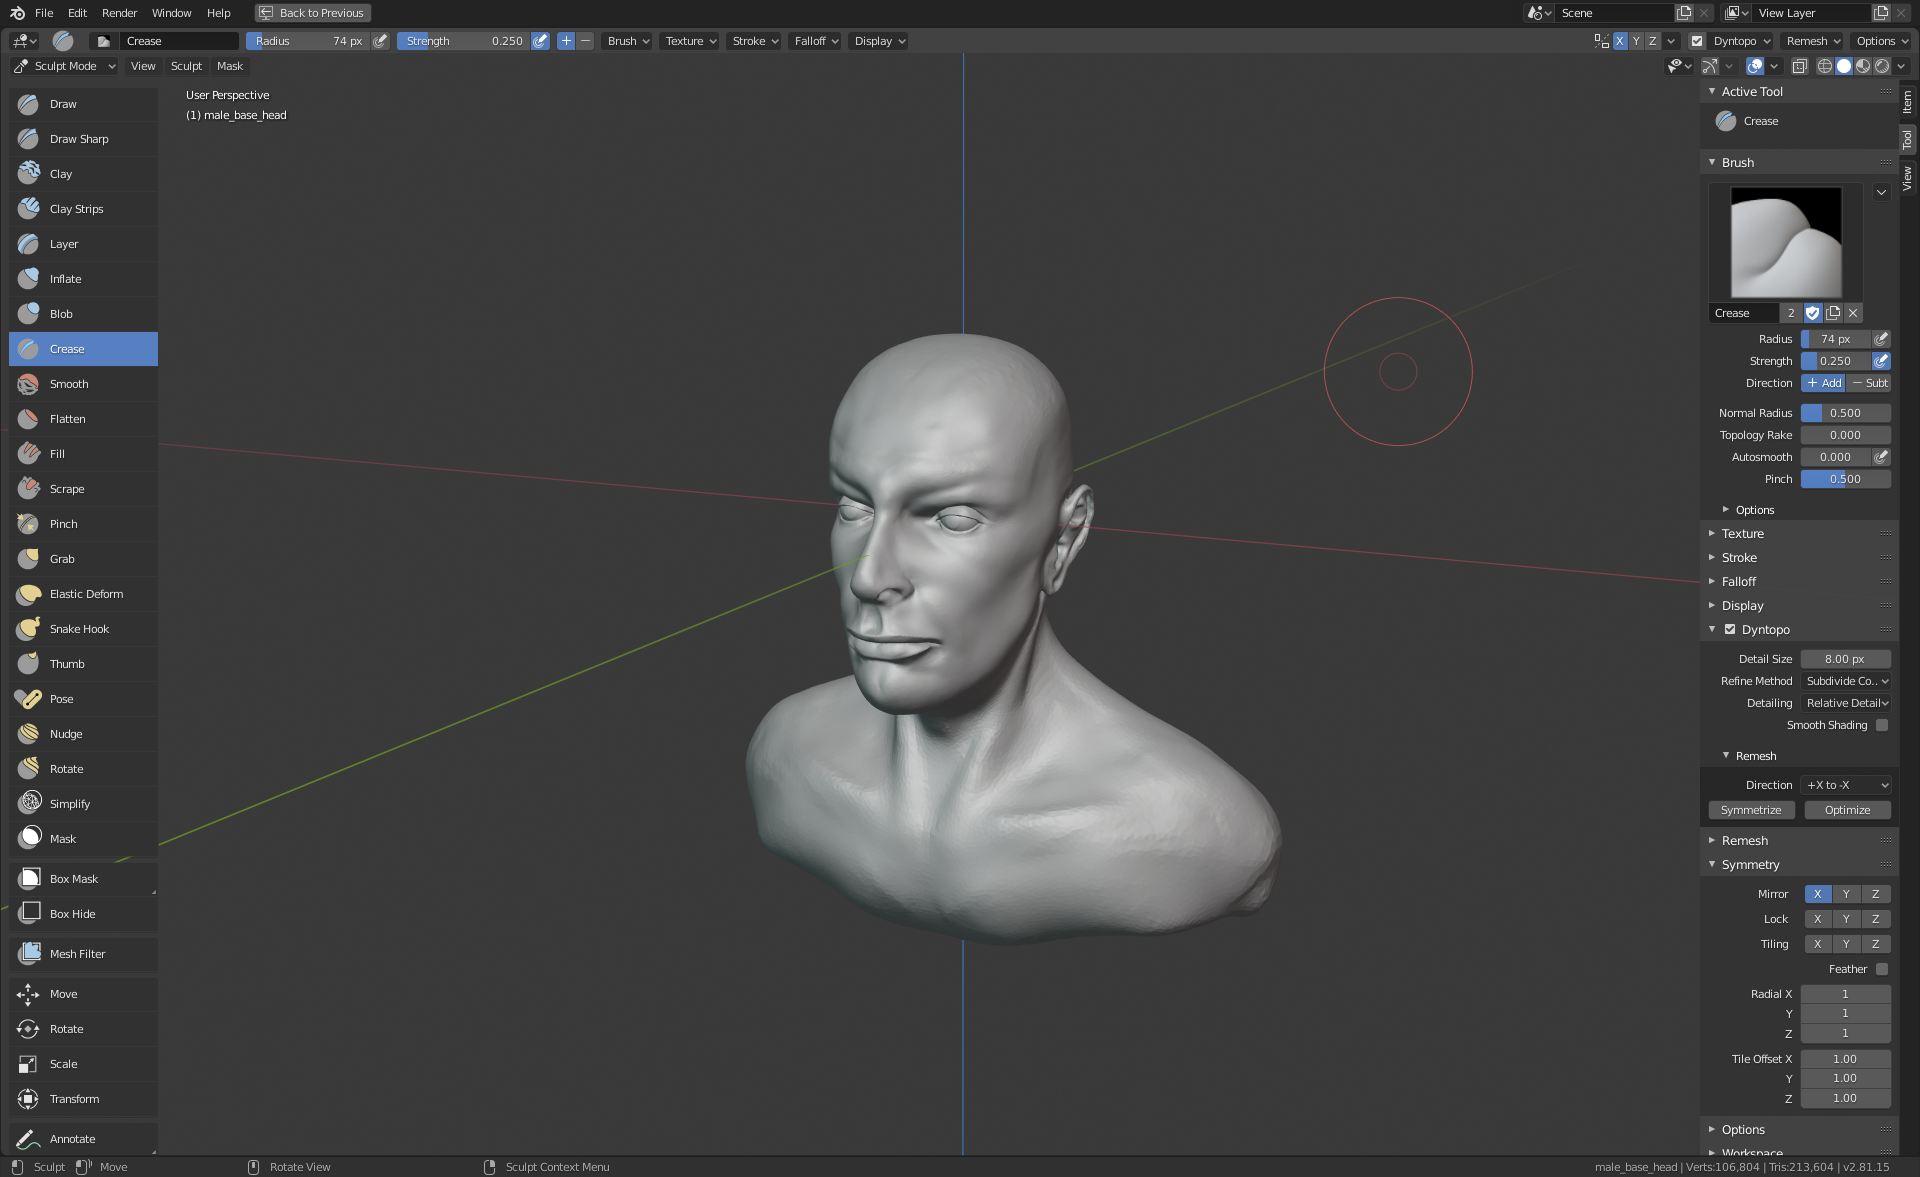Screen dimensions: 1920x1177
Task: Expand the Falloff panel in sidebar
Action: (1738, 582)
